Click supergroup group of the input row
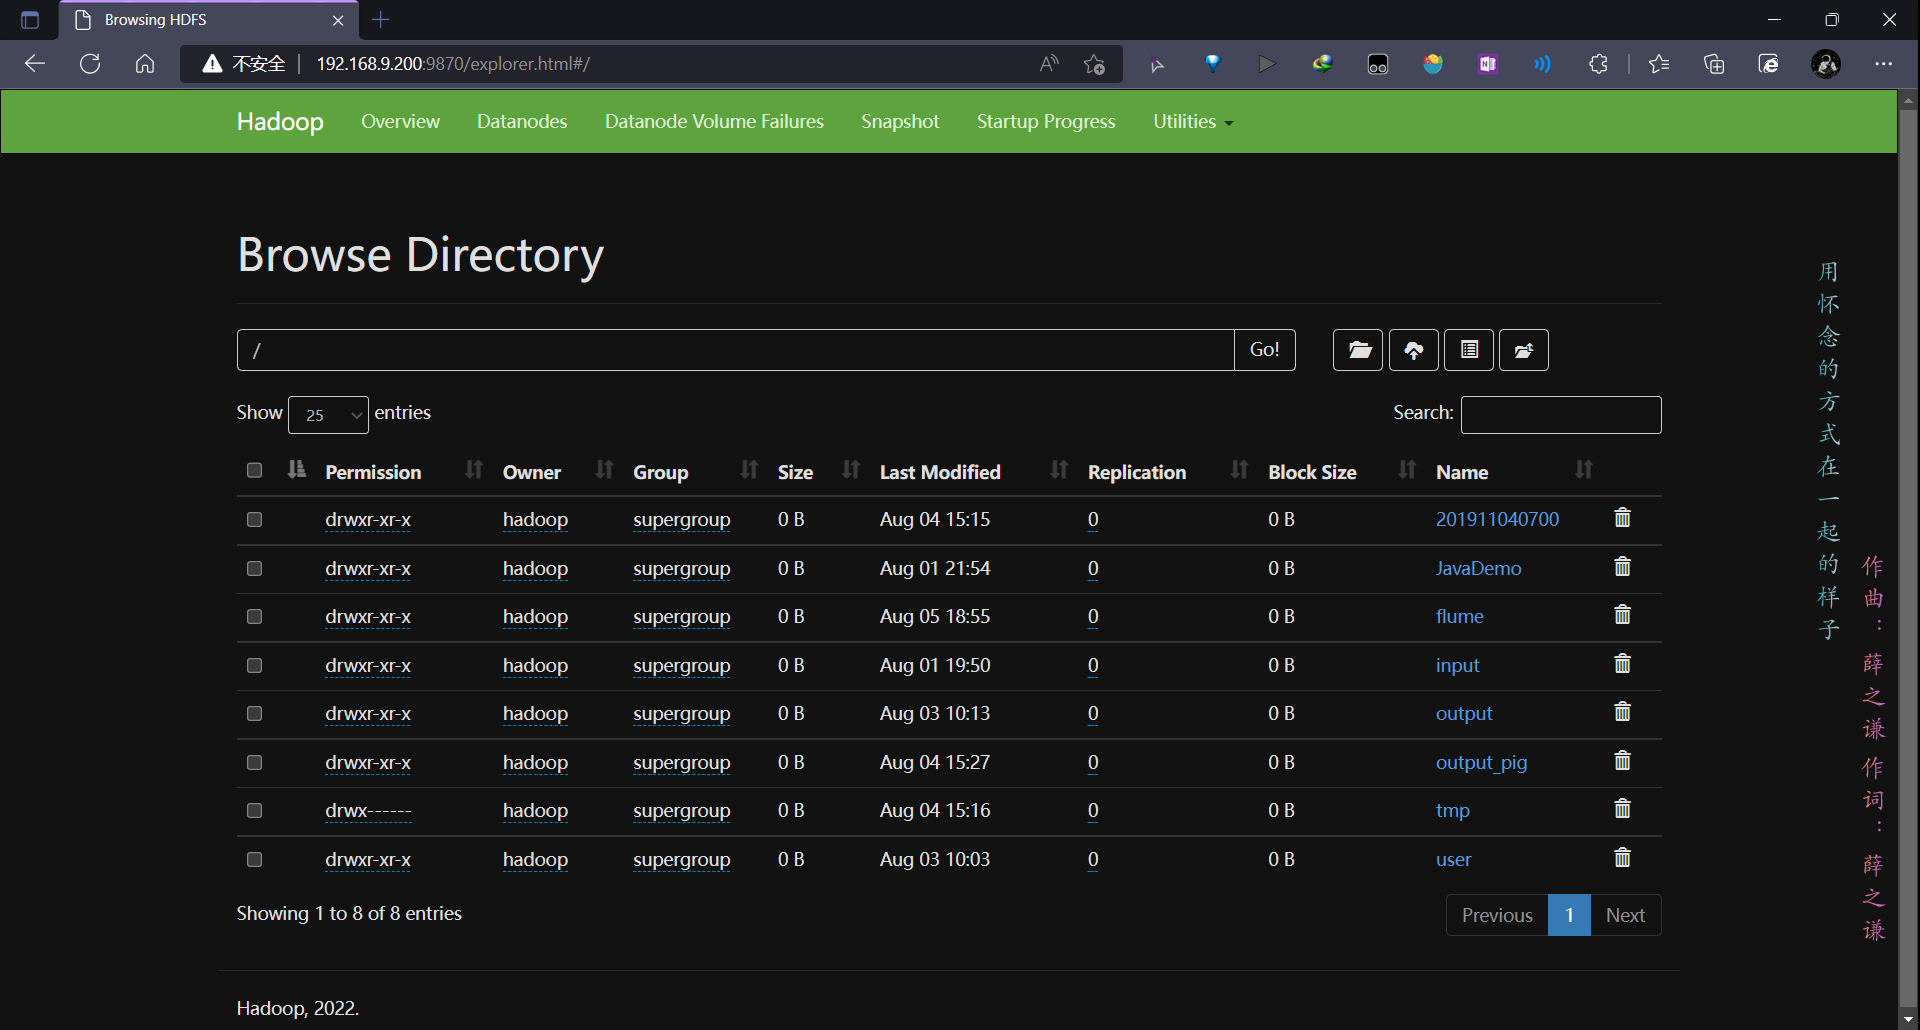This screenshot has height=1030, width=1920. coord(681,665)
